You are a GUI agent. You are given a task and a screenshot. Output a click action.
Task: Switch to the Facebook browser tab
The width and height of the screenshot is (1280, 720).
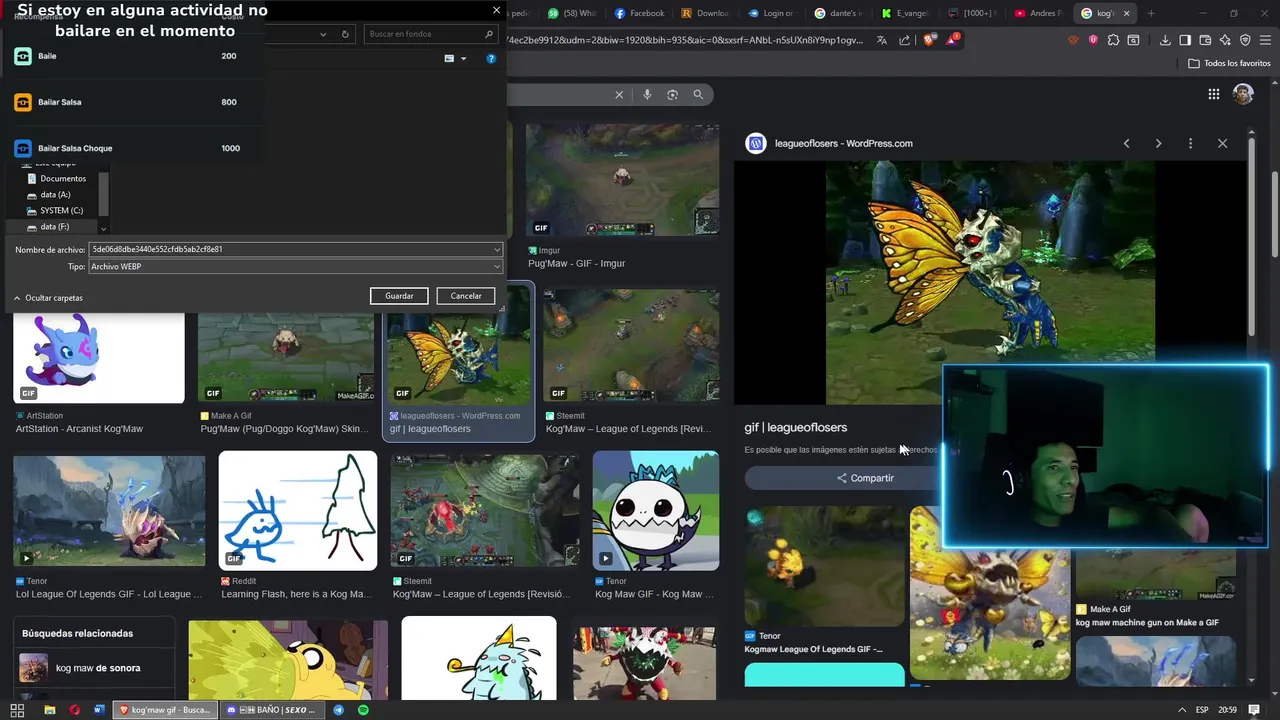point(639,13)
